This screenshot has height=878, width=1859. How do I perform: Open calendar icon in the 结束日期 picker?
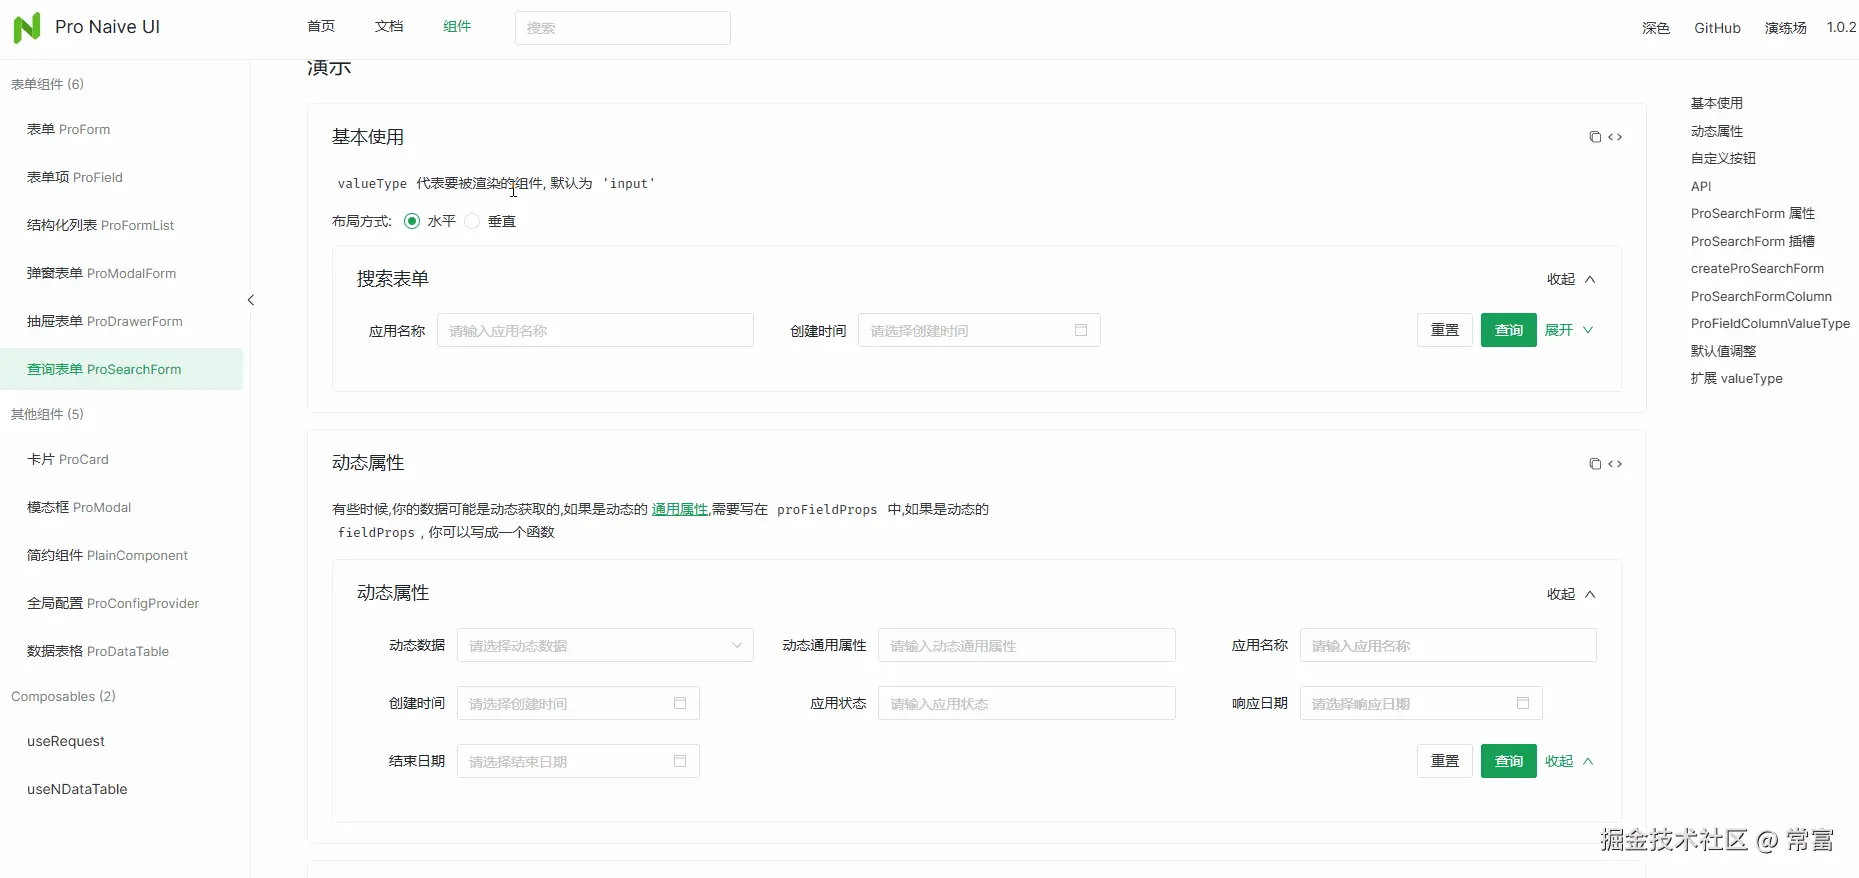(x=680, y=761)
